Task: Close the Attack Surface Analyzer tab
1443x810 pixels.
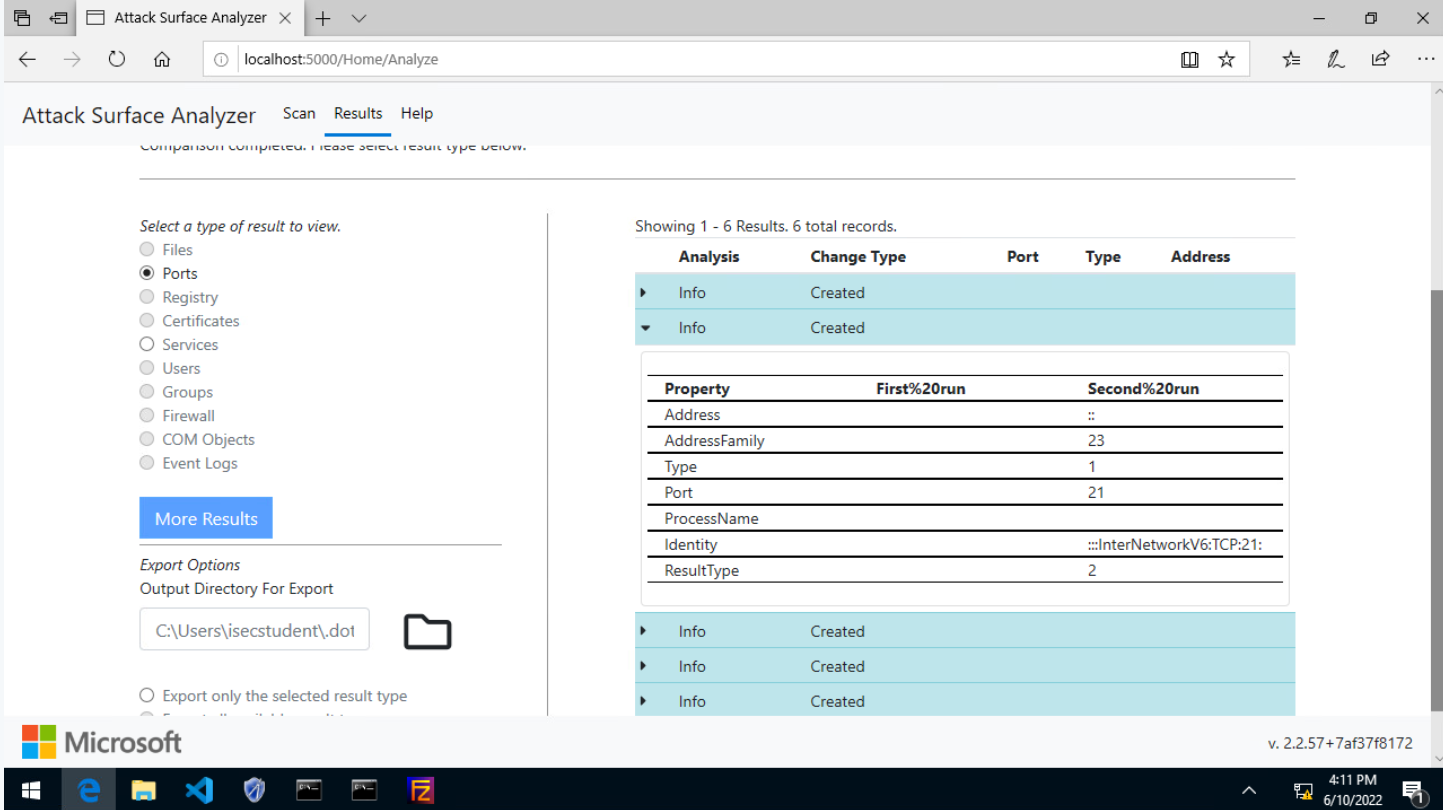Action: tap(284, 18)
